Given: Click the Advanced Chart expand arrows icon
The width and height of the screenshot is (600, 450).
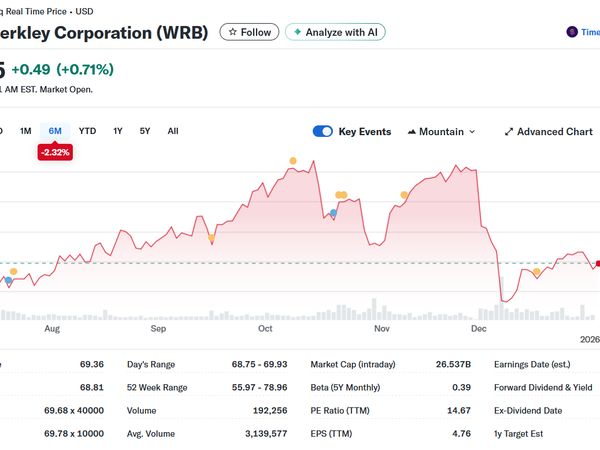Looking at the screenshot, I should click(x=508, y=131).
